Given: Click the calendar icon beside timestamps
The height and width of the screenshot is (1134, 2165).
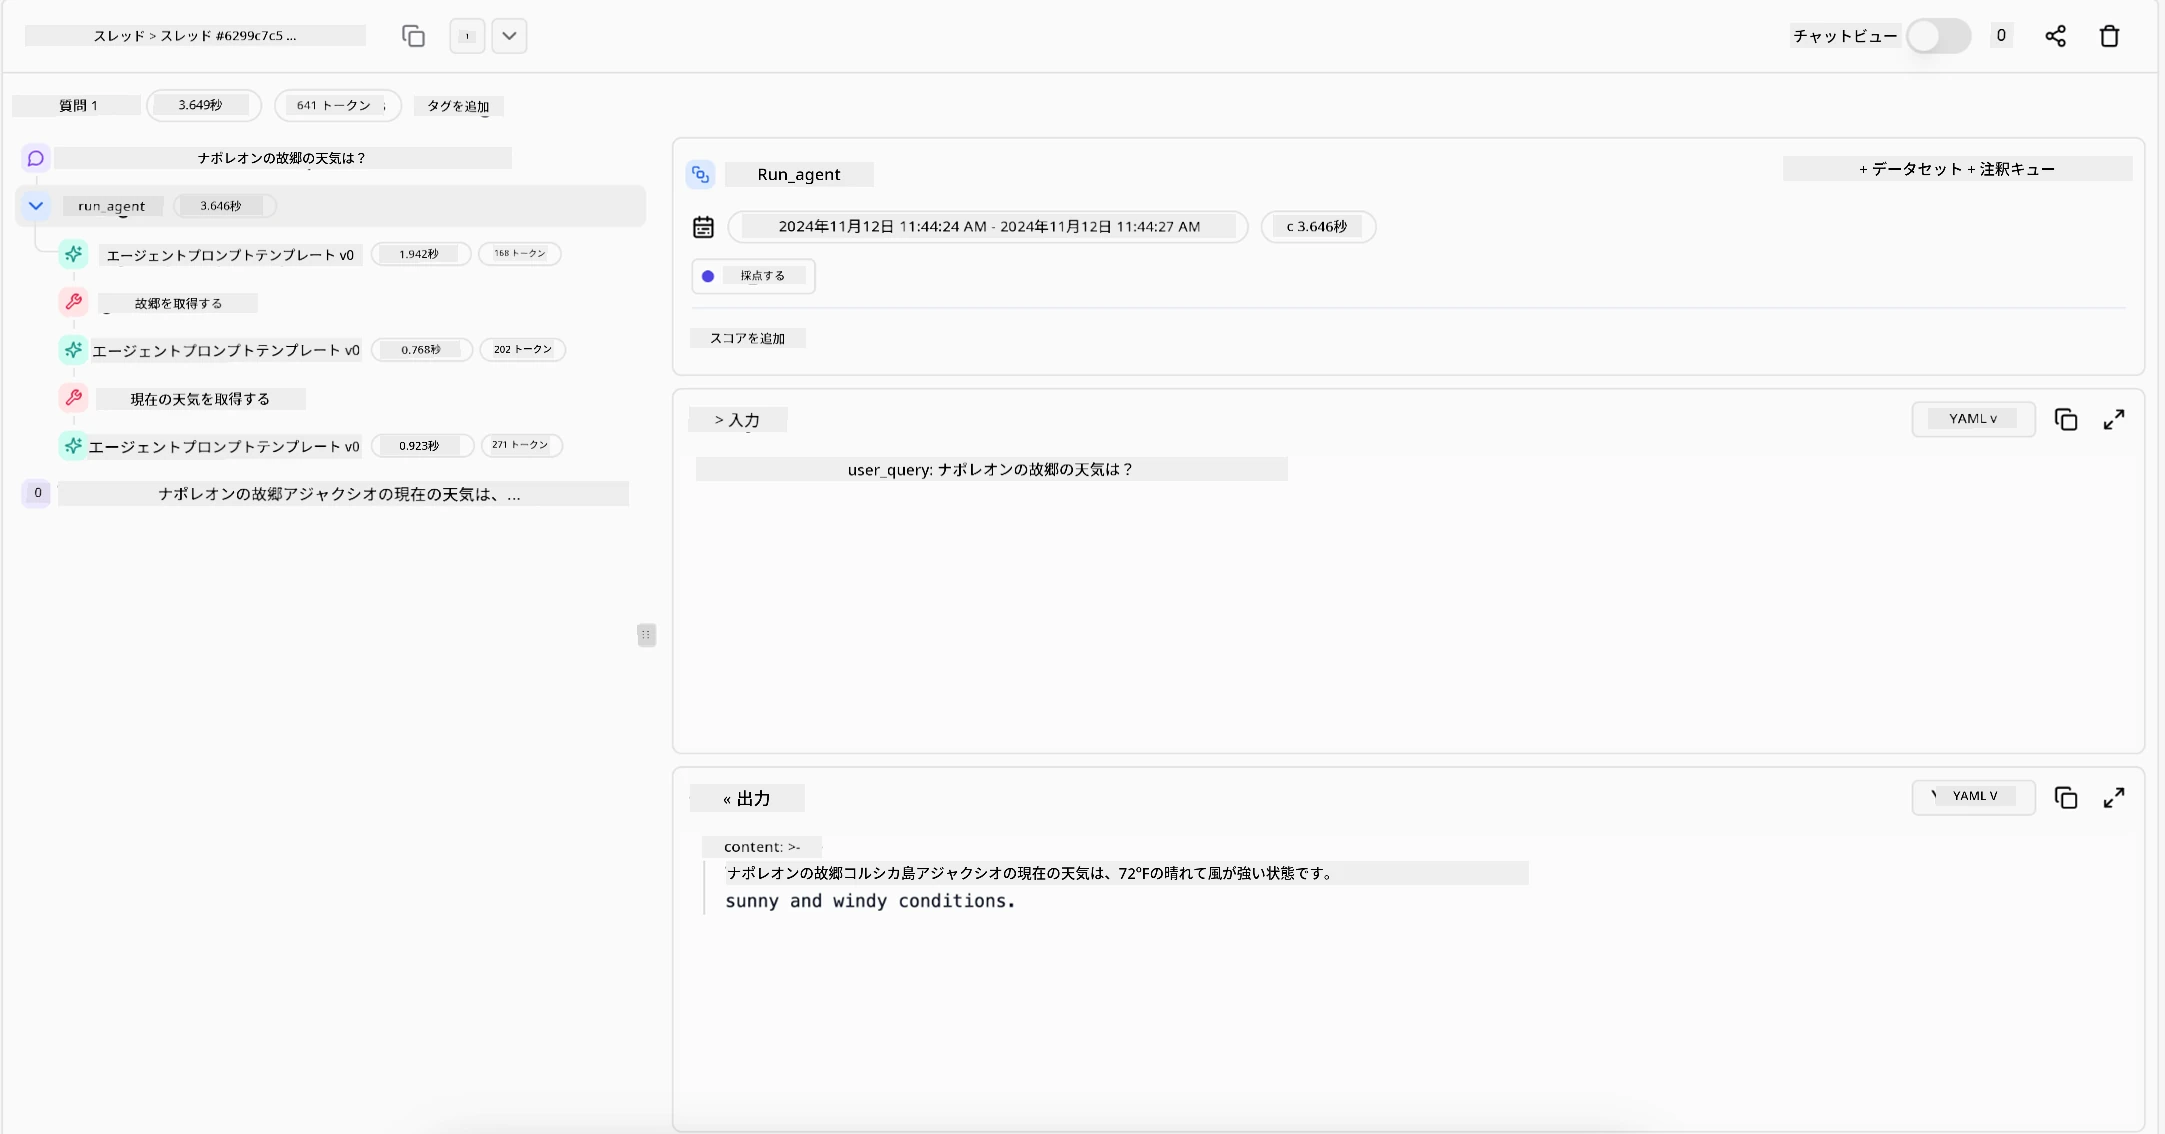Looking at the screenshot, I should pos(703,227).
